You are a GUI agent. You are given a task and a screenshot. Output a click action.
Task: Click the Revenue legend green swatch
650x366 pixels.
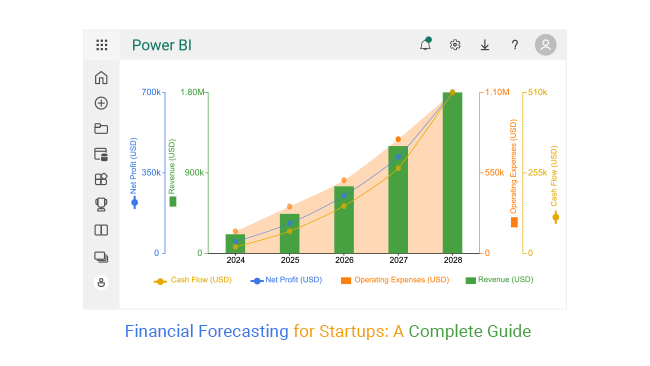point(471,281)
